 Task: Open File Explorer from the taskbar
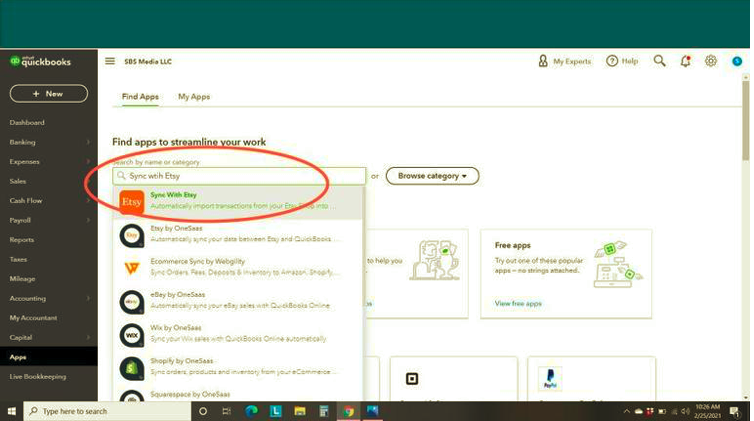300,411
